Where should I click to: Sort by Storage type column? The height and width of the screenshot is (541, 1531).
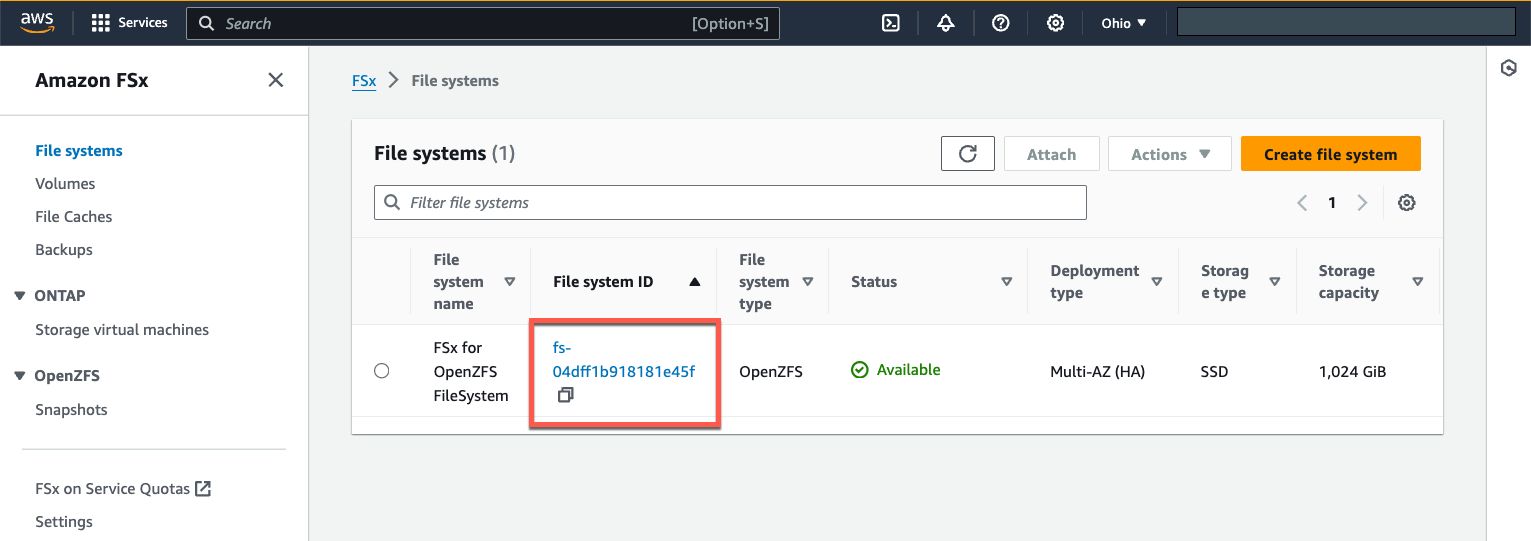tap(1275, 282)
